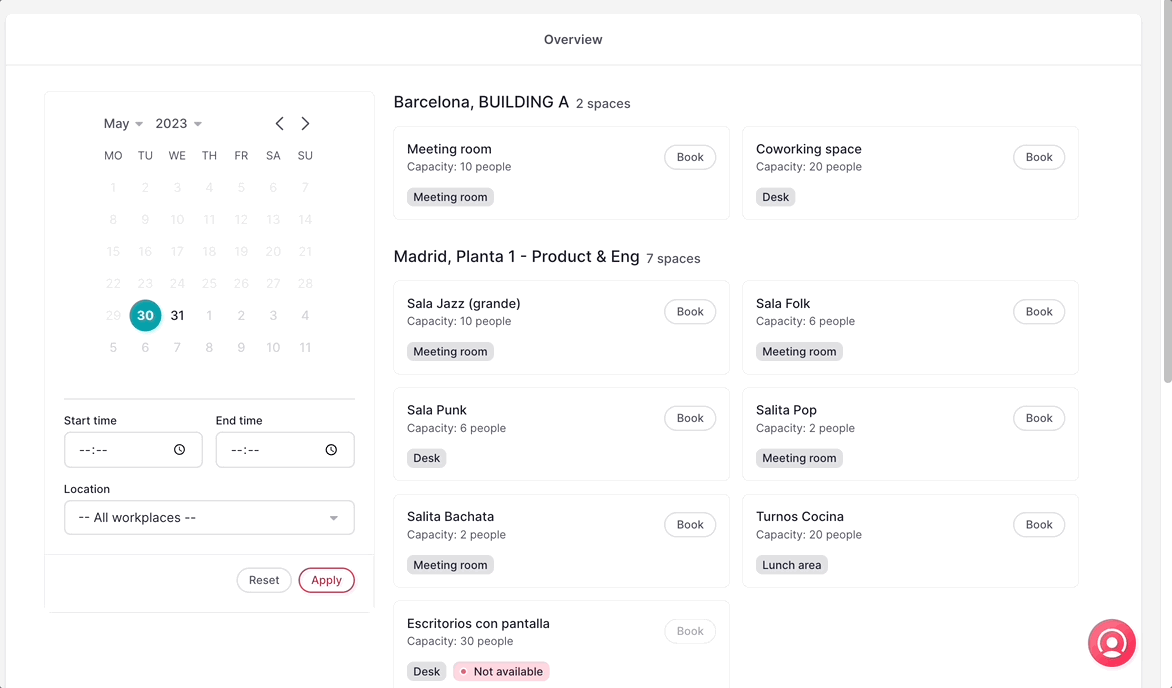The image size is (1172, 688).
Task: Click the Meeting room tag under Sala Jazz
Action: pos(450,351)
